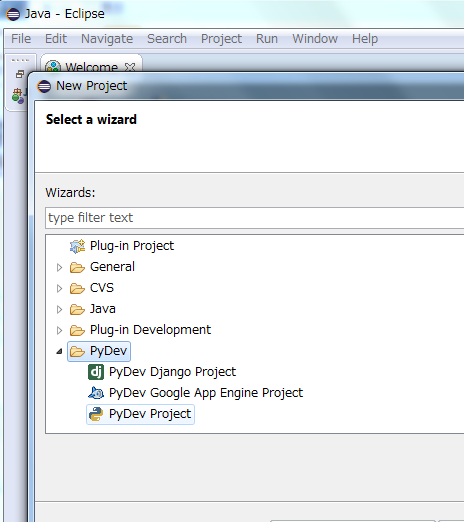Select the Plug-in Project entry
Viewport: 464px width, 522px height.
132,246
